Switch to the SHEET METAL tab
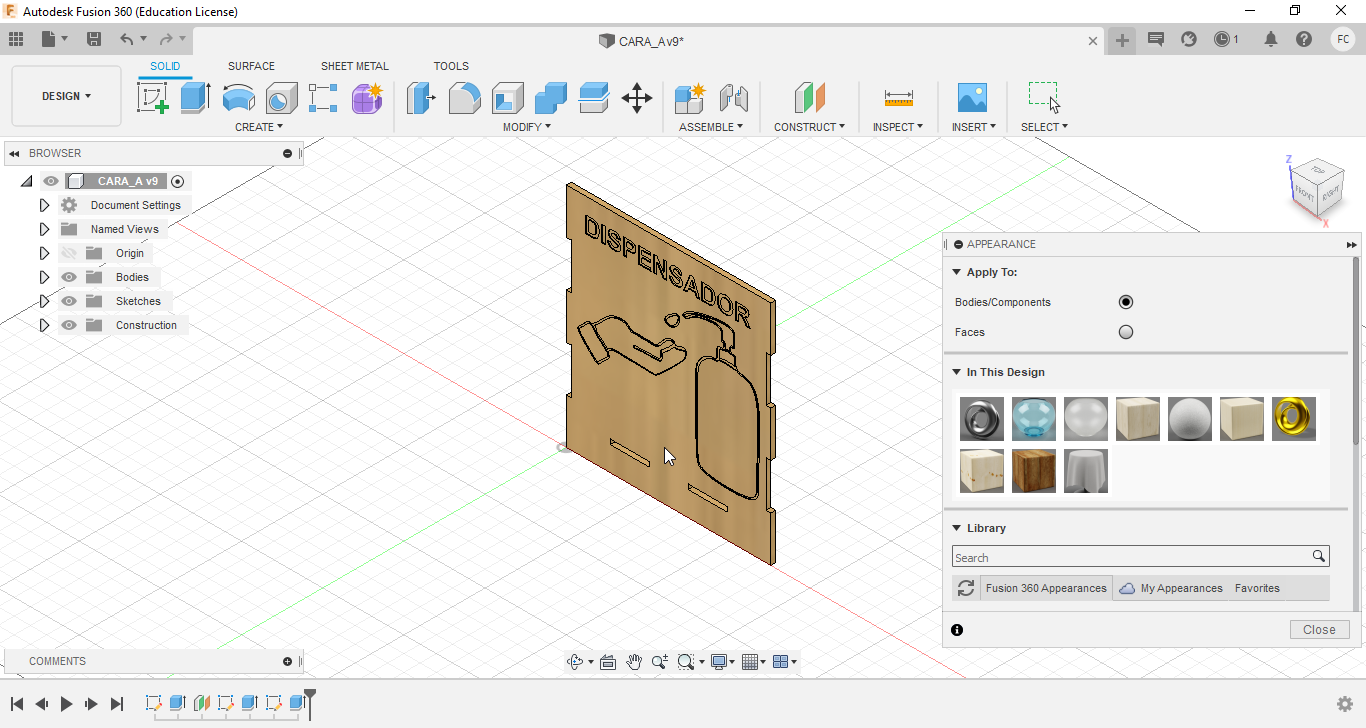The height and width of the screenshot is (728, 1366). (355, 66)
